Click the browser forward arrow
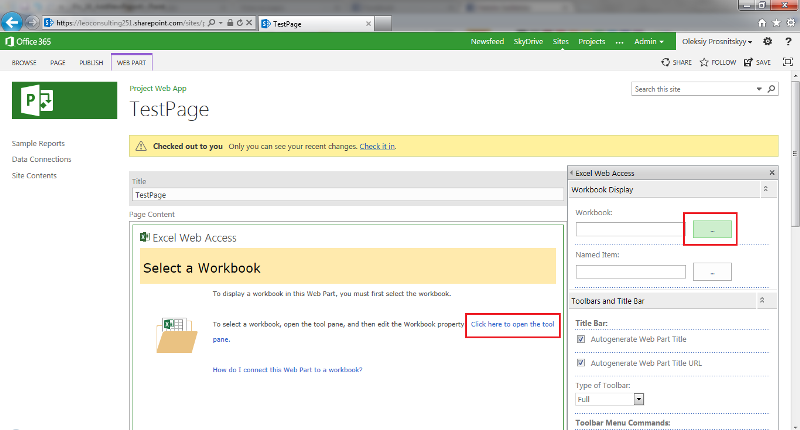The width and height of the screenshot is (800, 430). pyautogui.click(x=31, y=22)
